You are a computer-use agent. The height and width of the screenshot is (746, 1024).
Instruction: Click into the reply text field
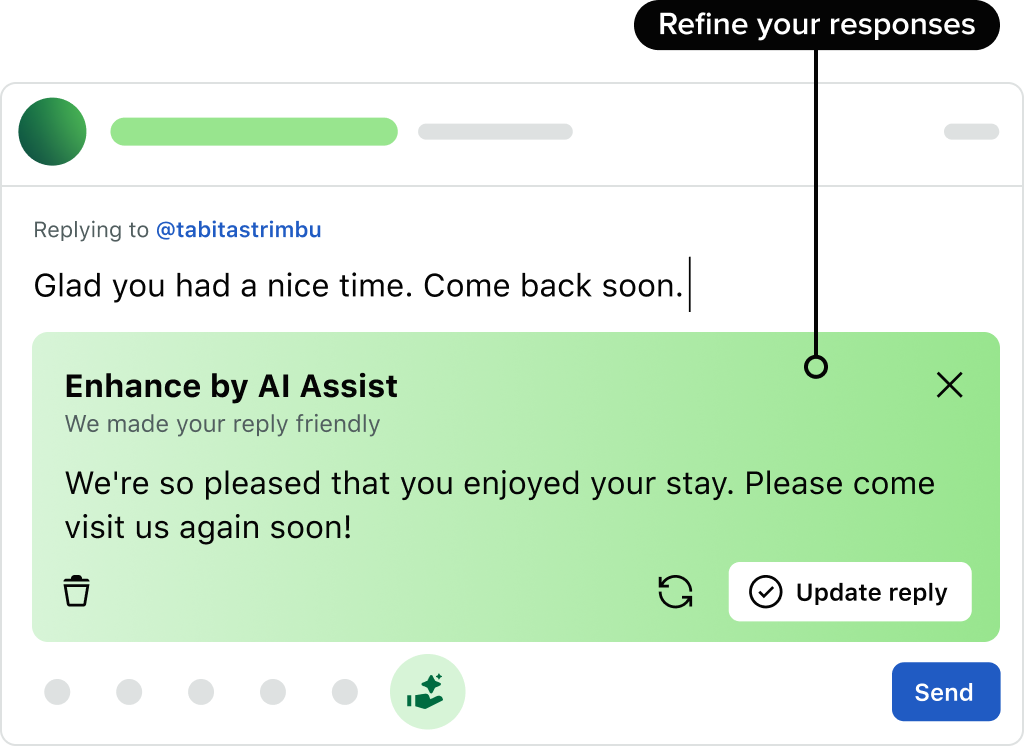click(360, 286)
